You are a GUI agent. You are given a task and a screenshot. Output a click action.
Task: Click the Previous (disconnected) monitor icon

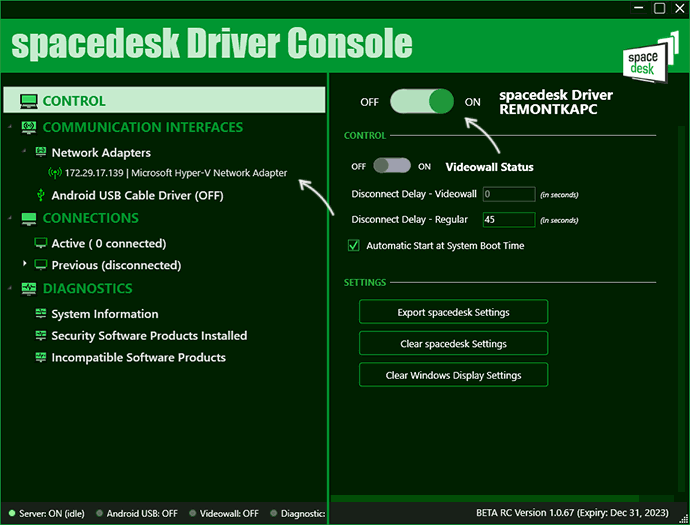click(x=40, y=264)
